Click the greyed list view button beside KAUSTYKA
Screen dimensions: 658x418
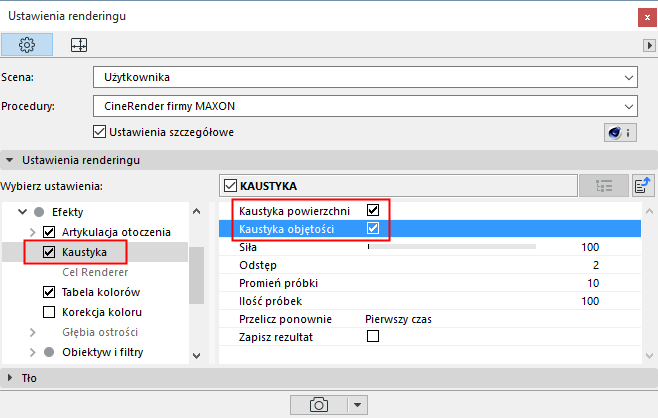coord(604,185)
